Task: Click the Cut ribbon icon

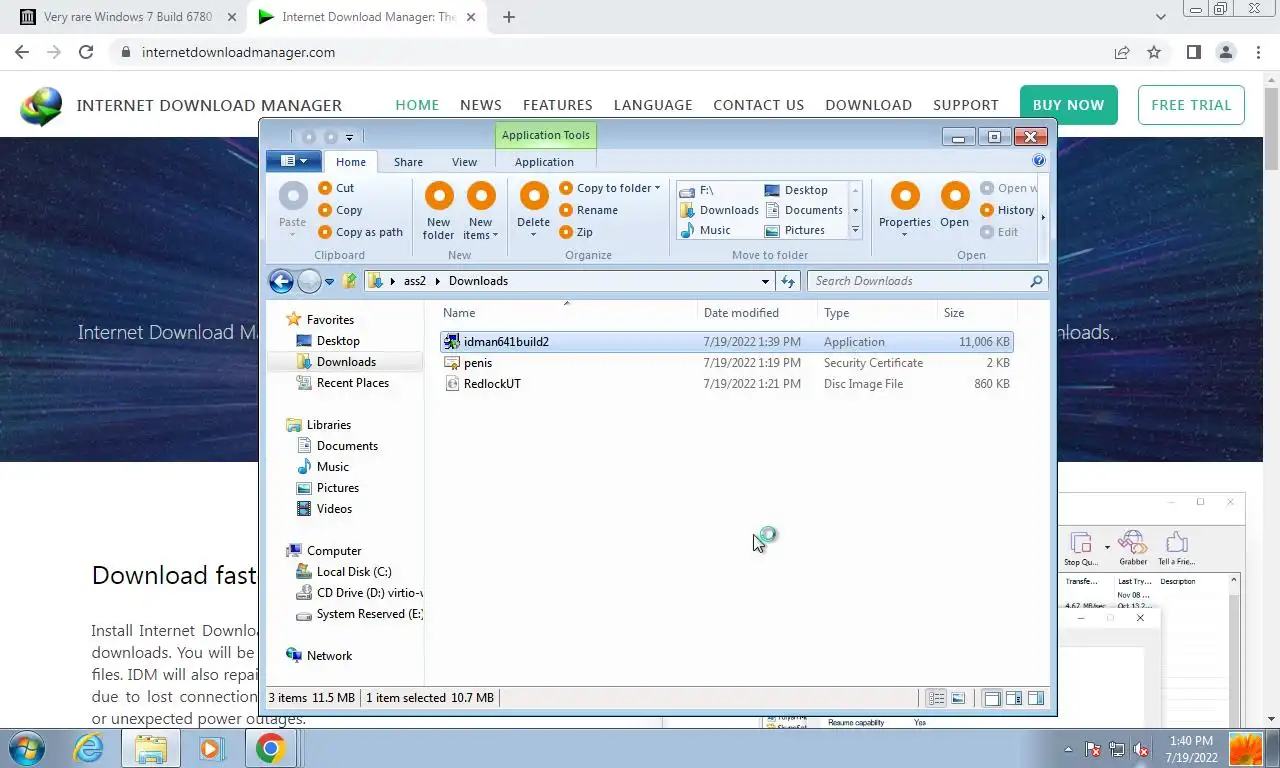Action: coord(325,188)
